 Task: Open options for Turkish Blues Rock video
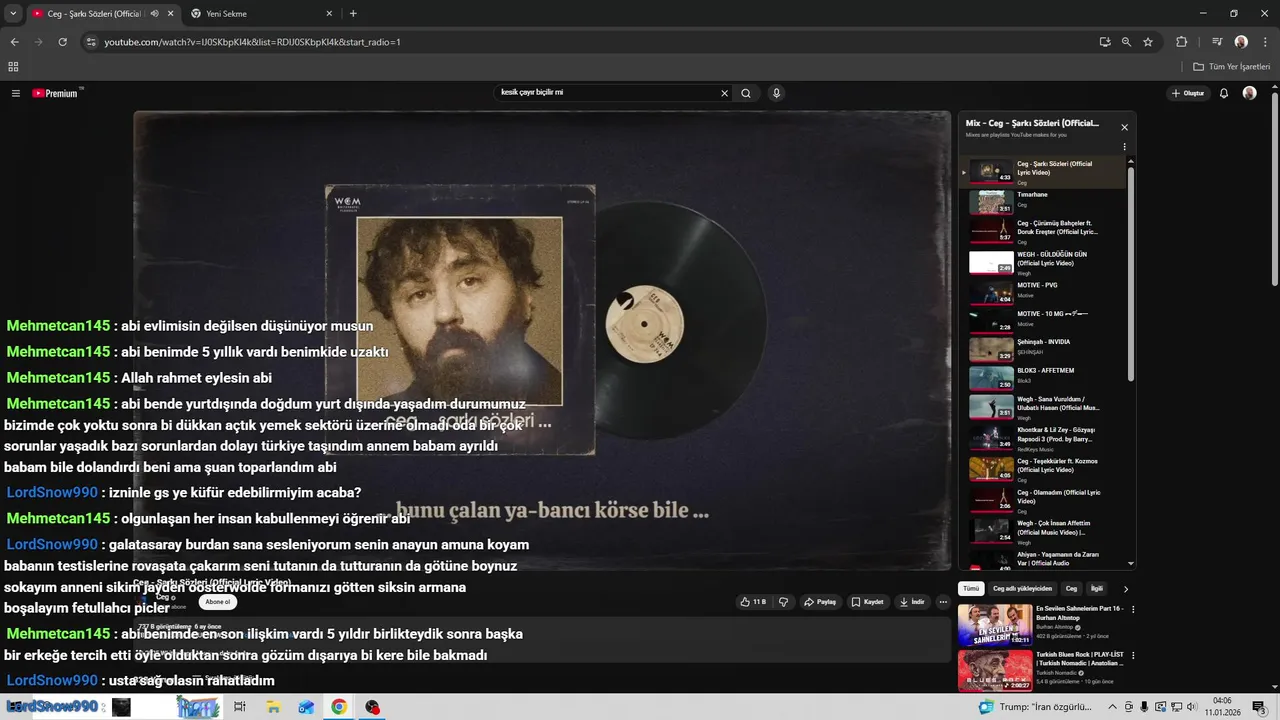point(1133,656)
